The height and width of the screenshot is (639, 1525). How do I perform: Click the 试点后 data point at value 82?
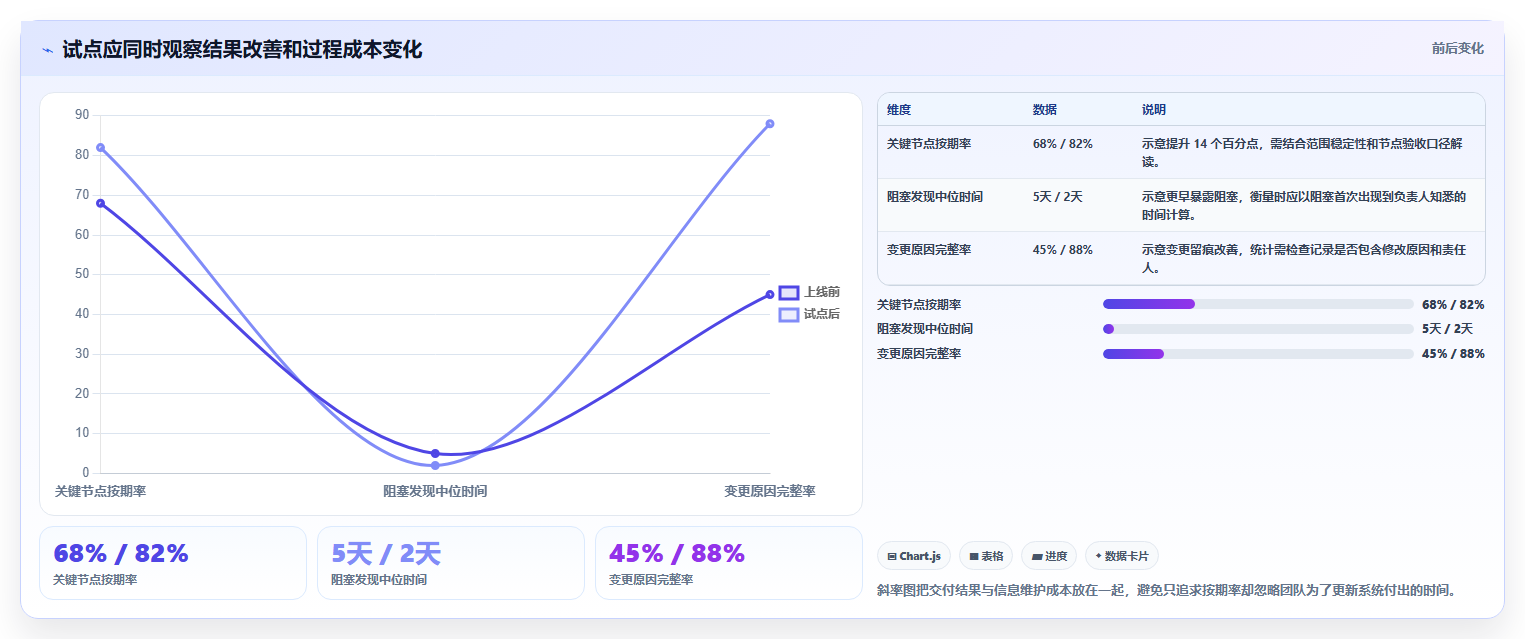click(x=100, y=148)
